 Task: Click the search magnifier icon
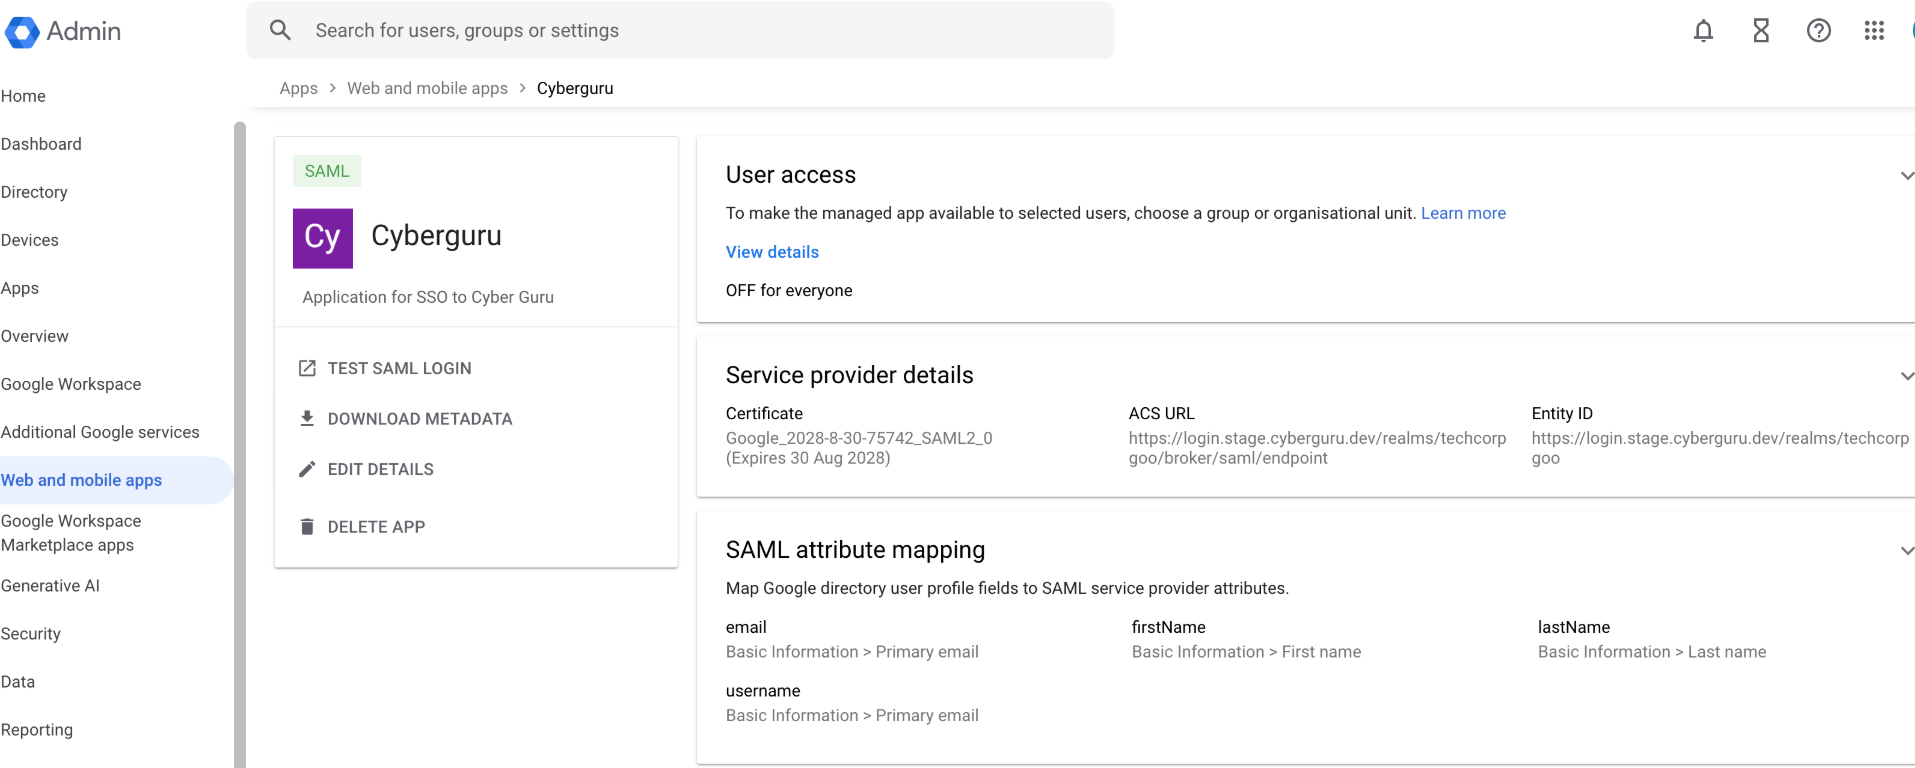pyautogui.click(x=281, y=30)
